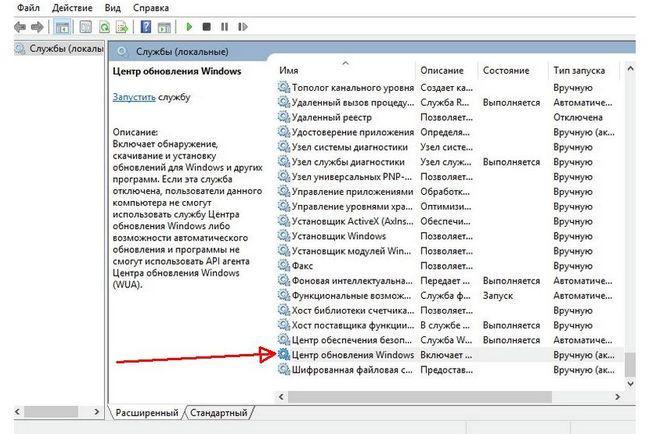The height and width of the screenshot is (434, 659).
Task: Click the services list horizontal scroll left arrow
Action: 281,397
